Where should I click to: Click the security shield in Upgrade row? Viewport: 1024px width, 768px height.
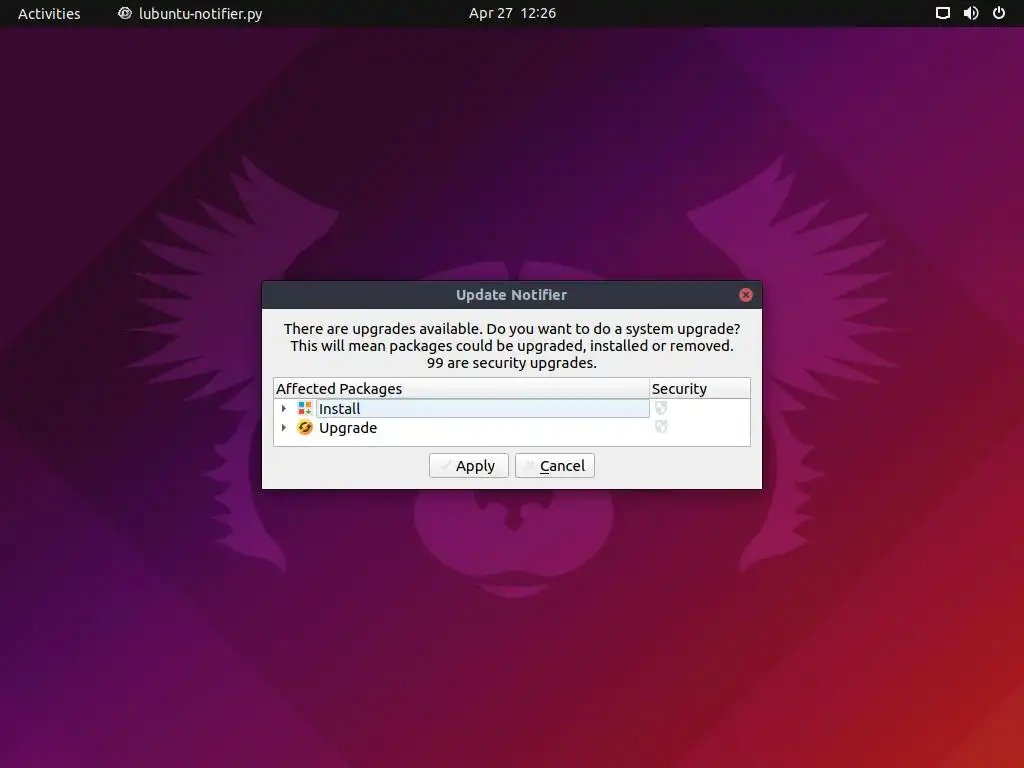(661, 427)
